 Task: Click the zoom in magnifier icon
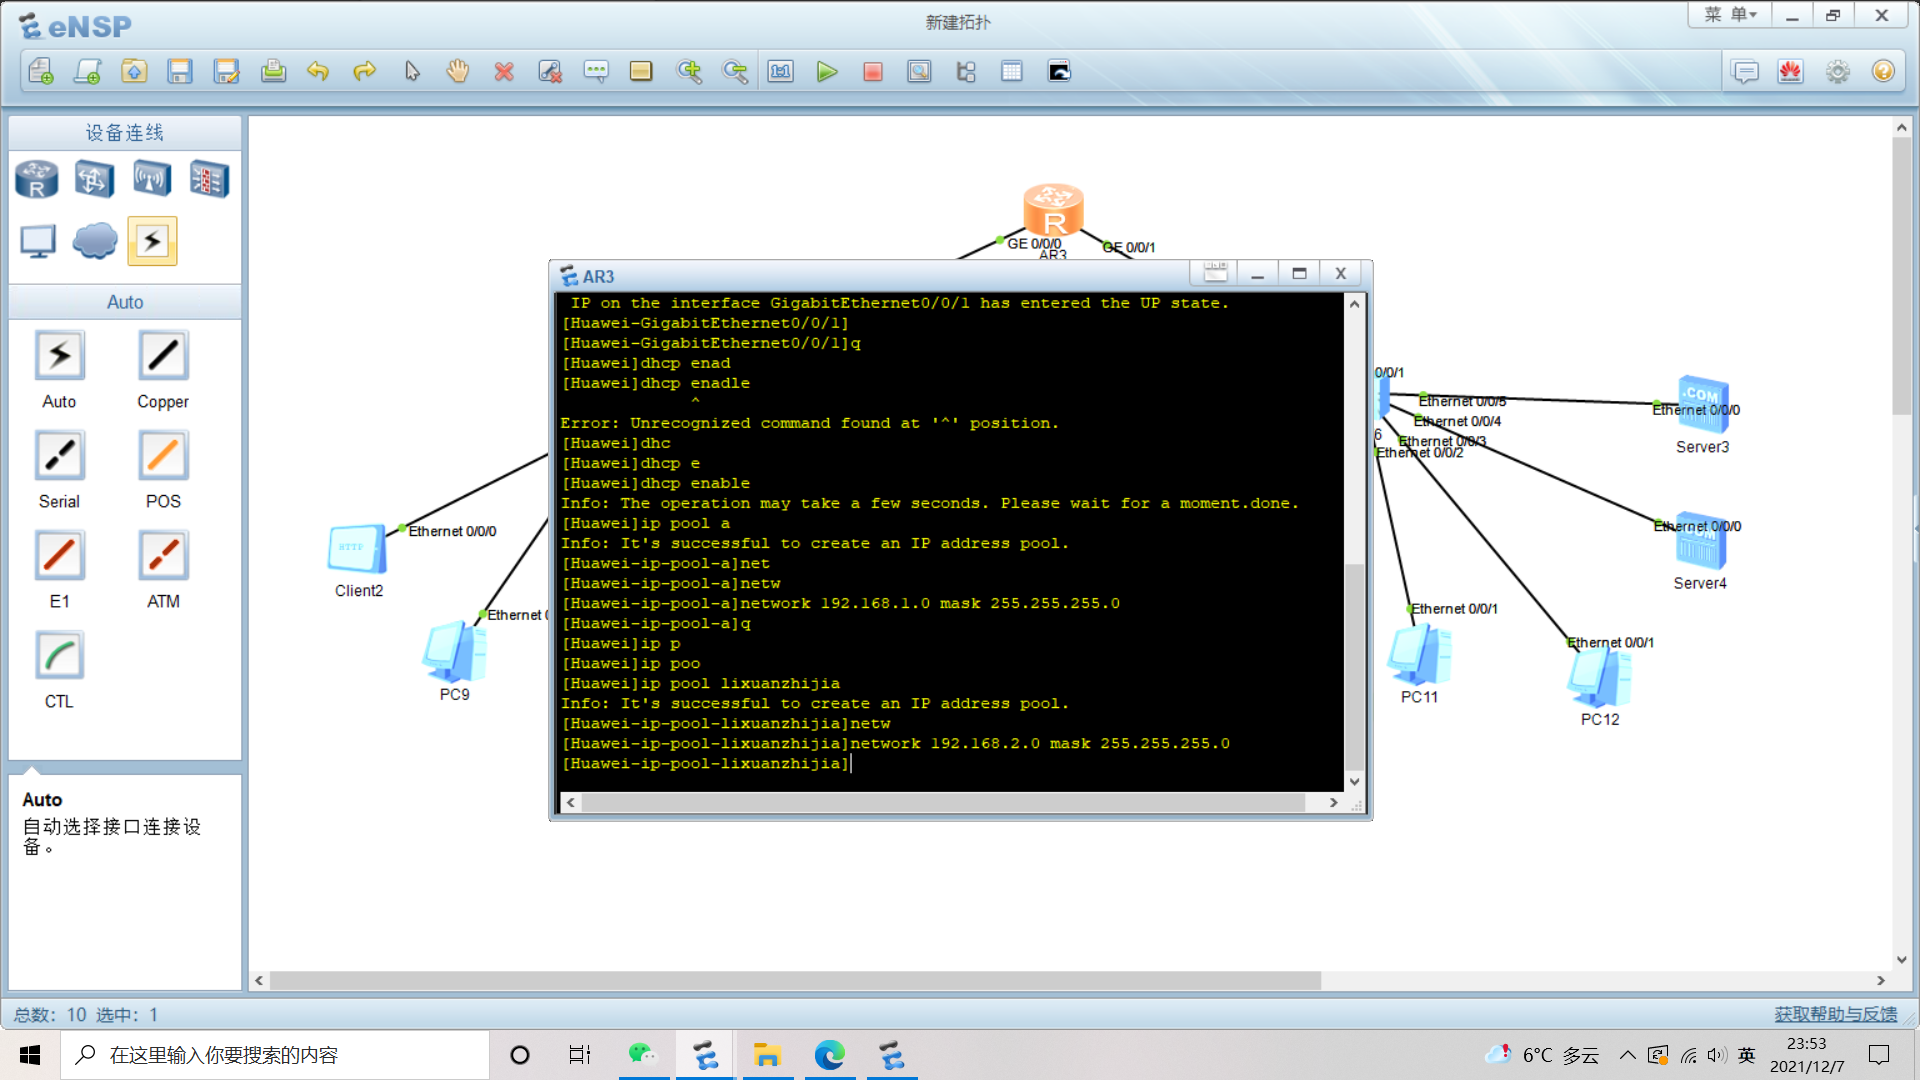(x=689, y=72)
